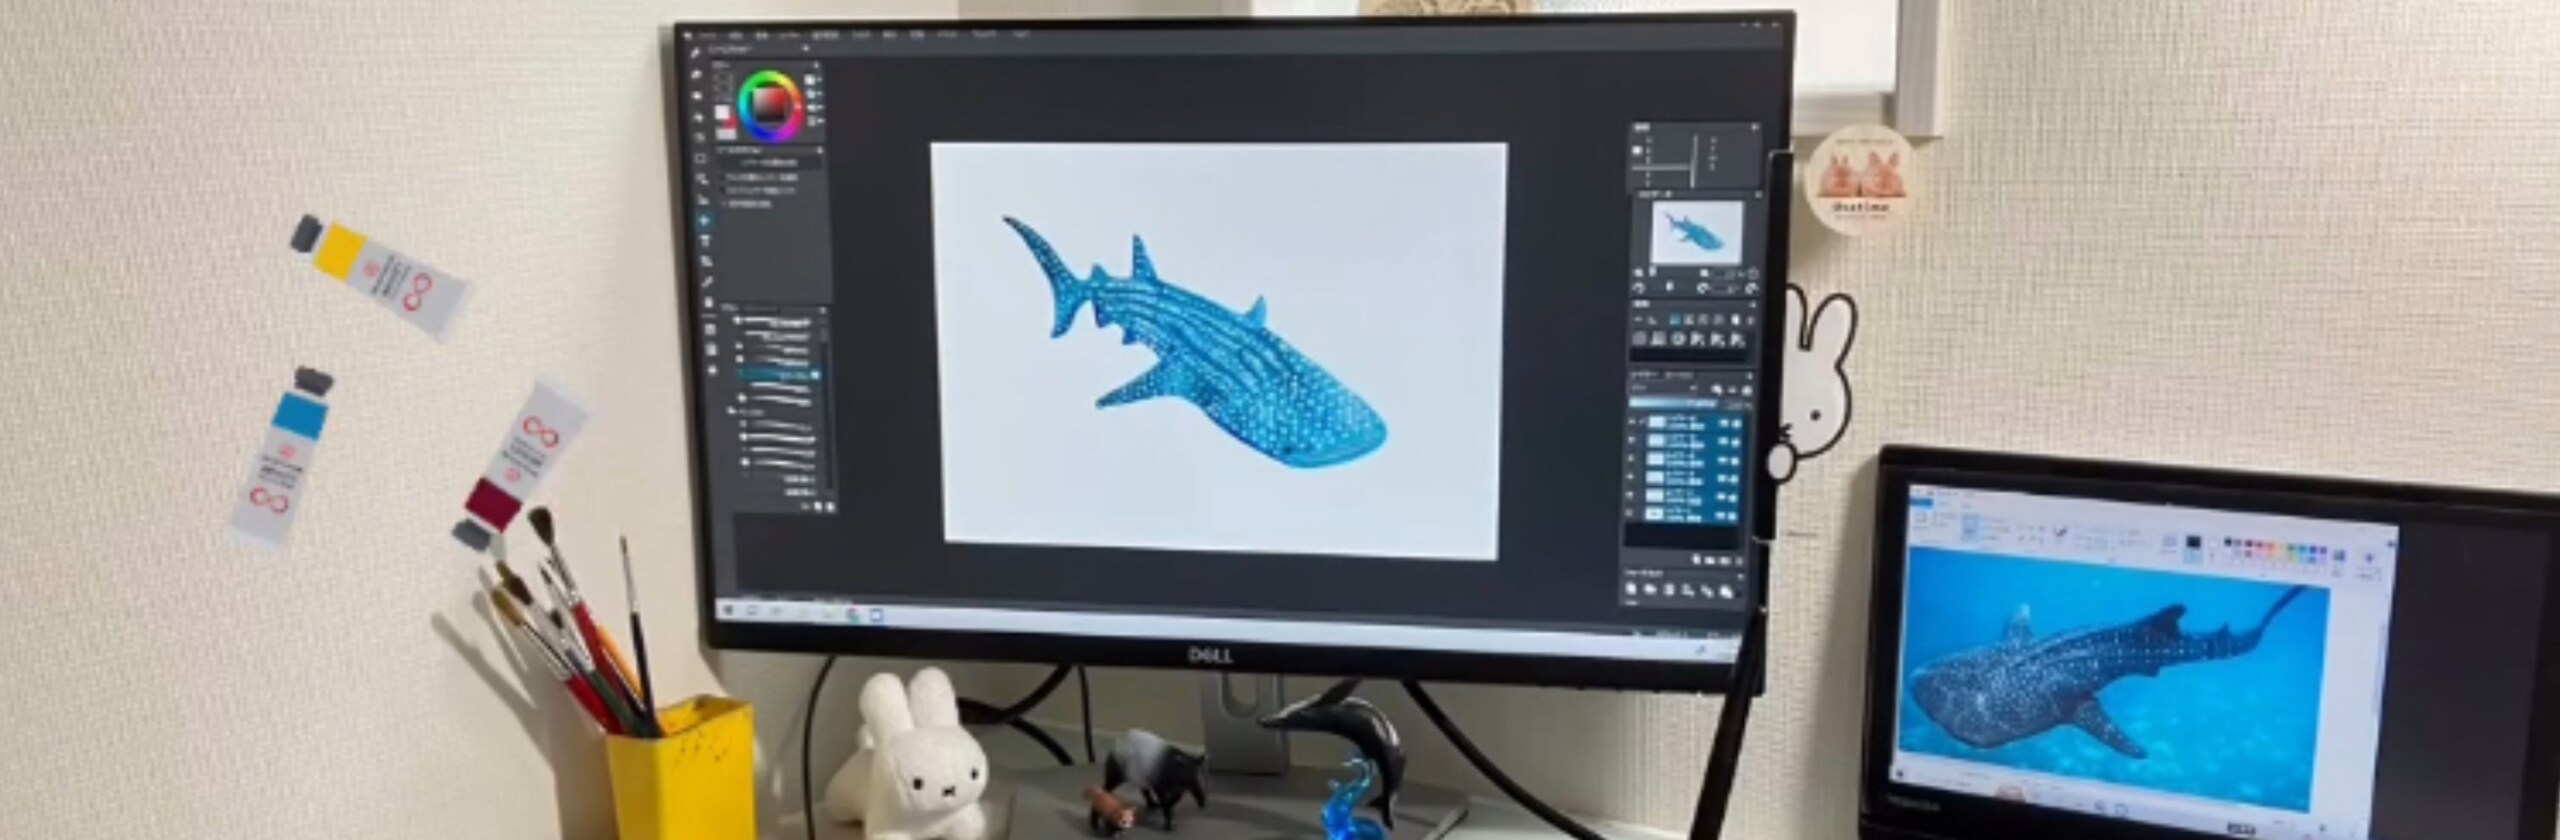This screenshot has width=2560, height=840.
Task: Click the search icon on the Windows taskbar
Action: [752, 610]
